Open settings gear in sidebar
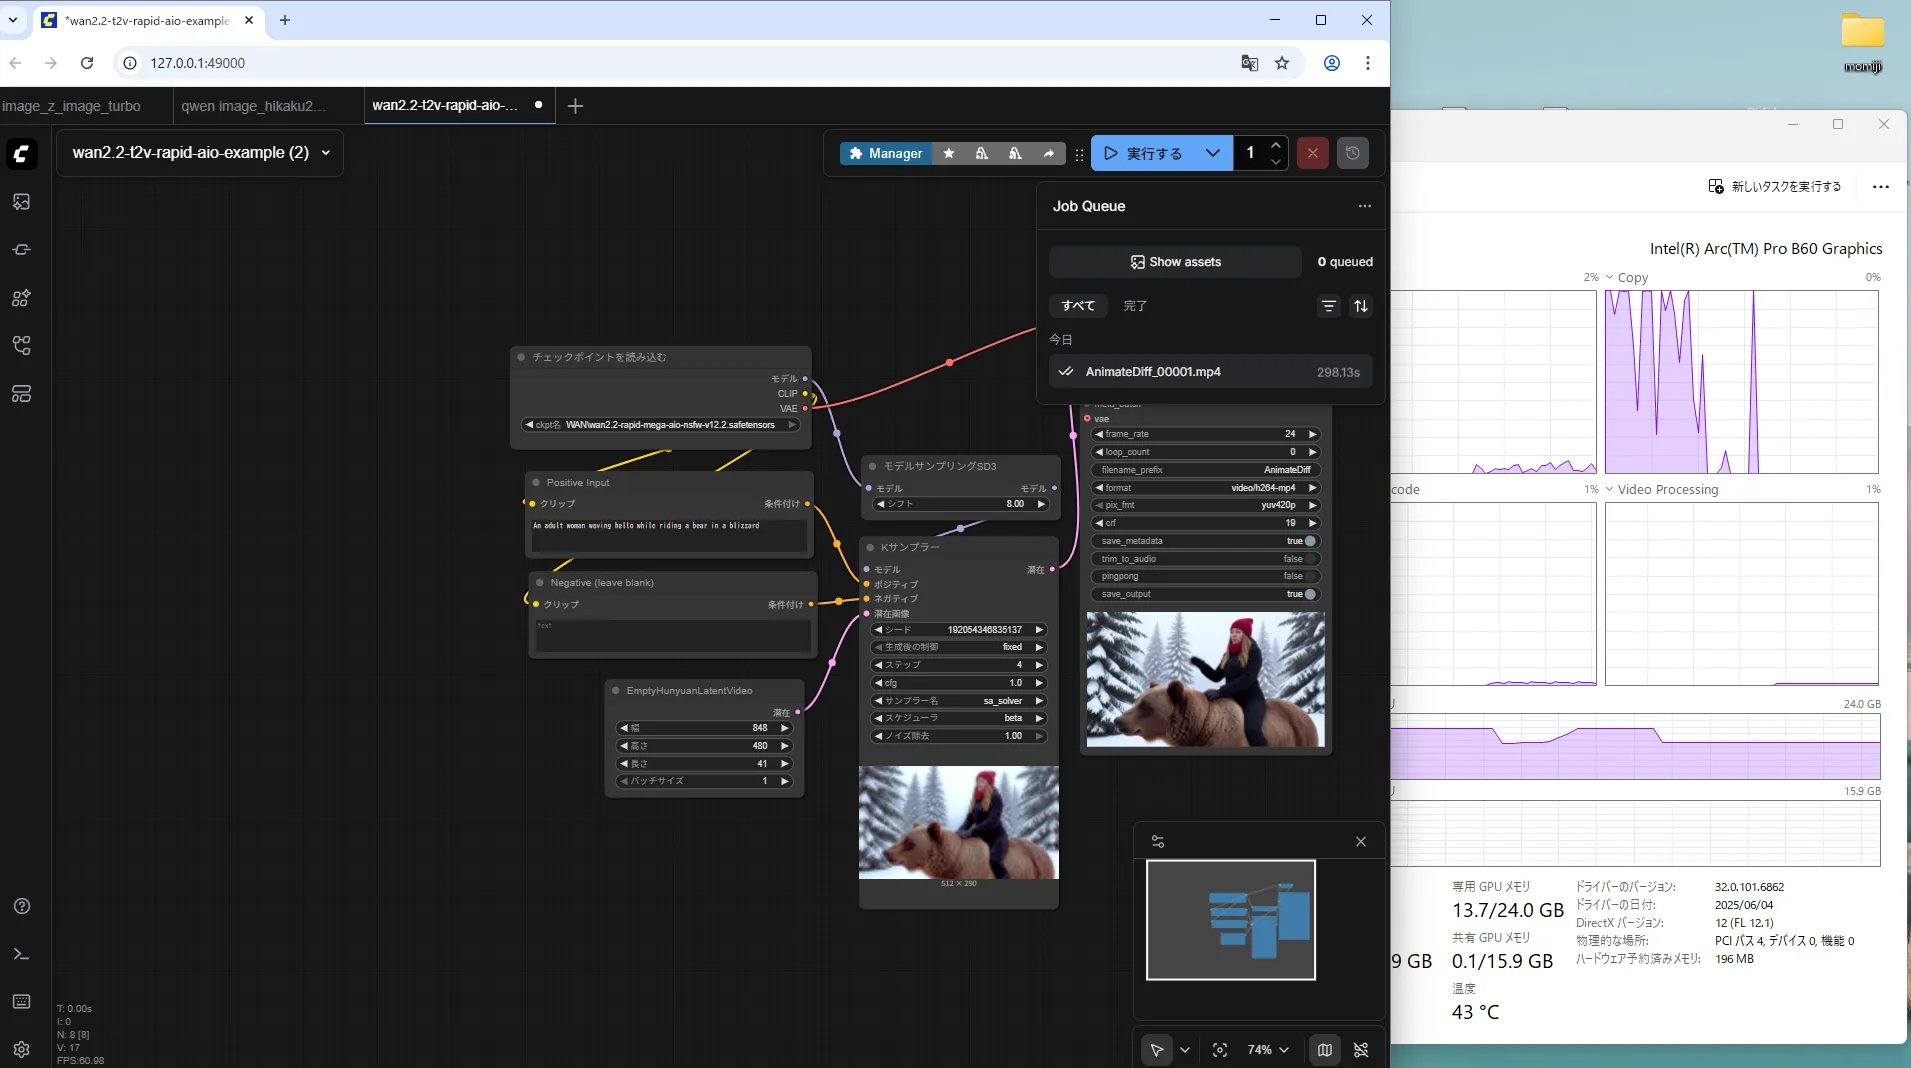 click(x=21, y=1049)
